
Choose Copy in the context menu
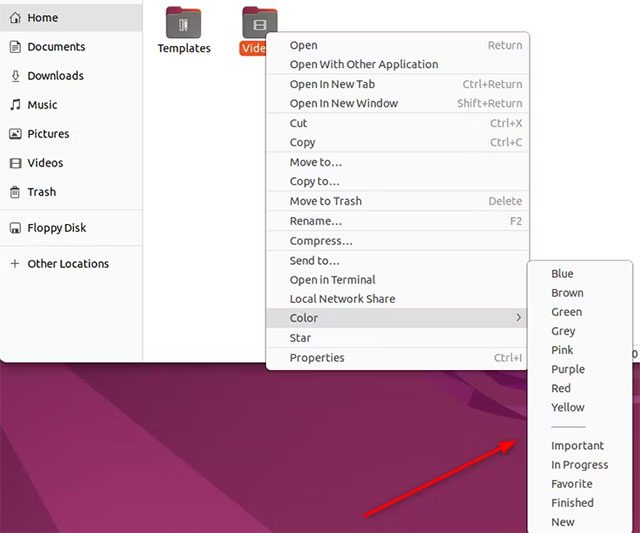coord(398,142)
